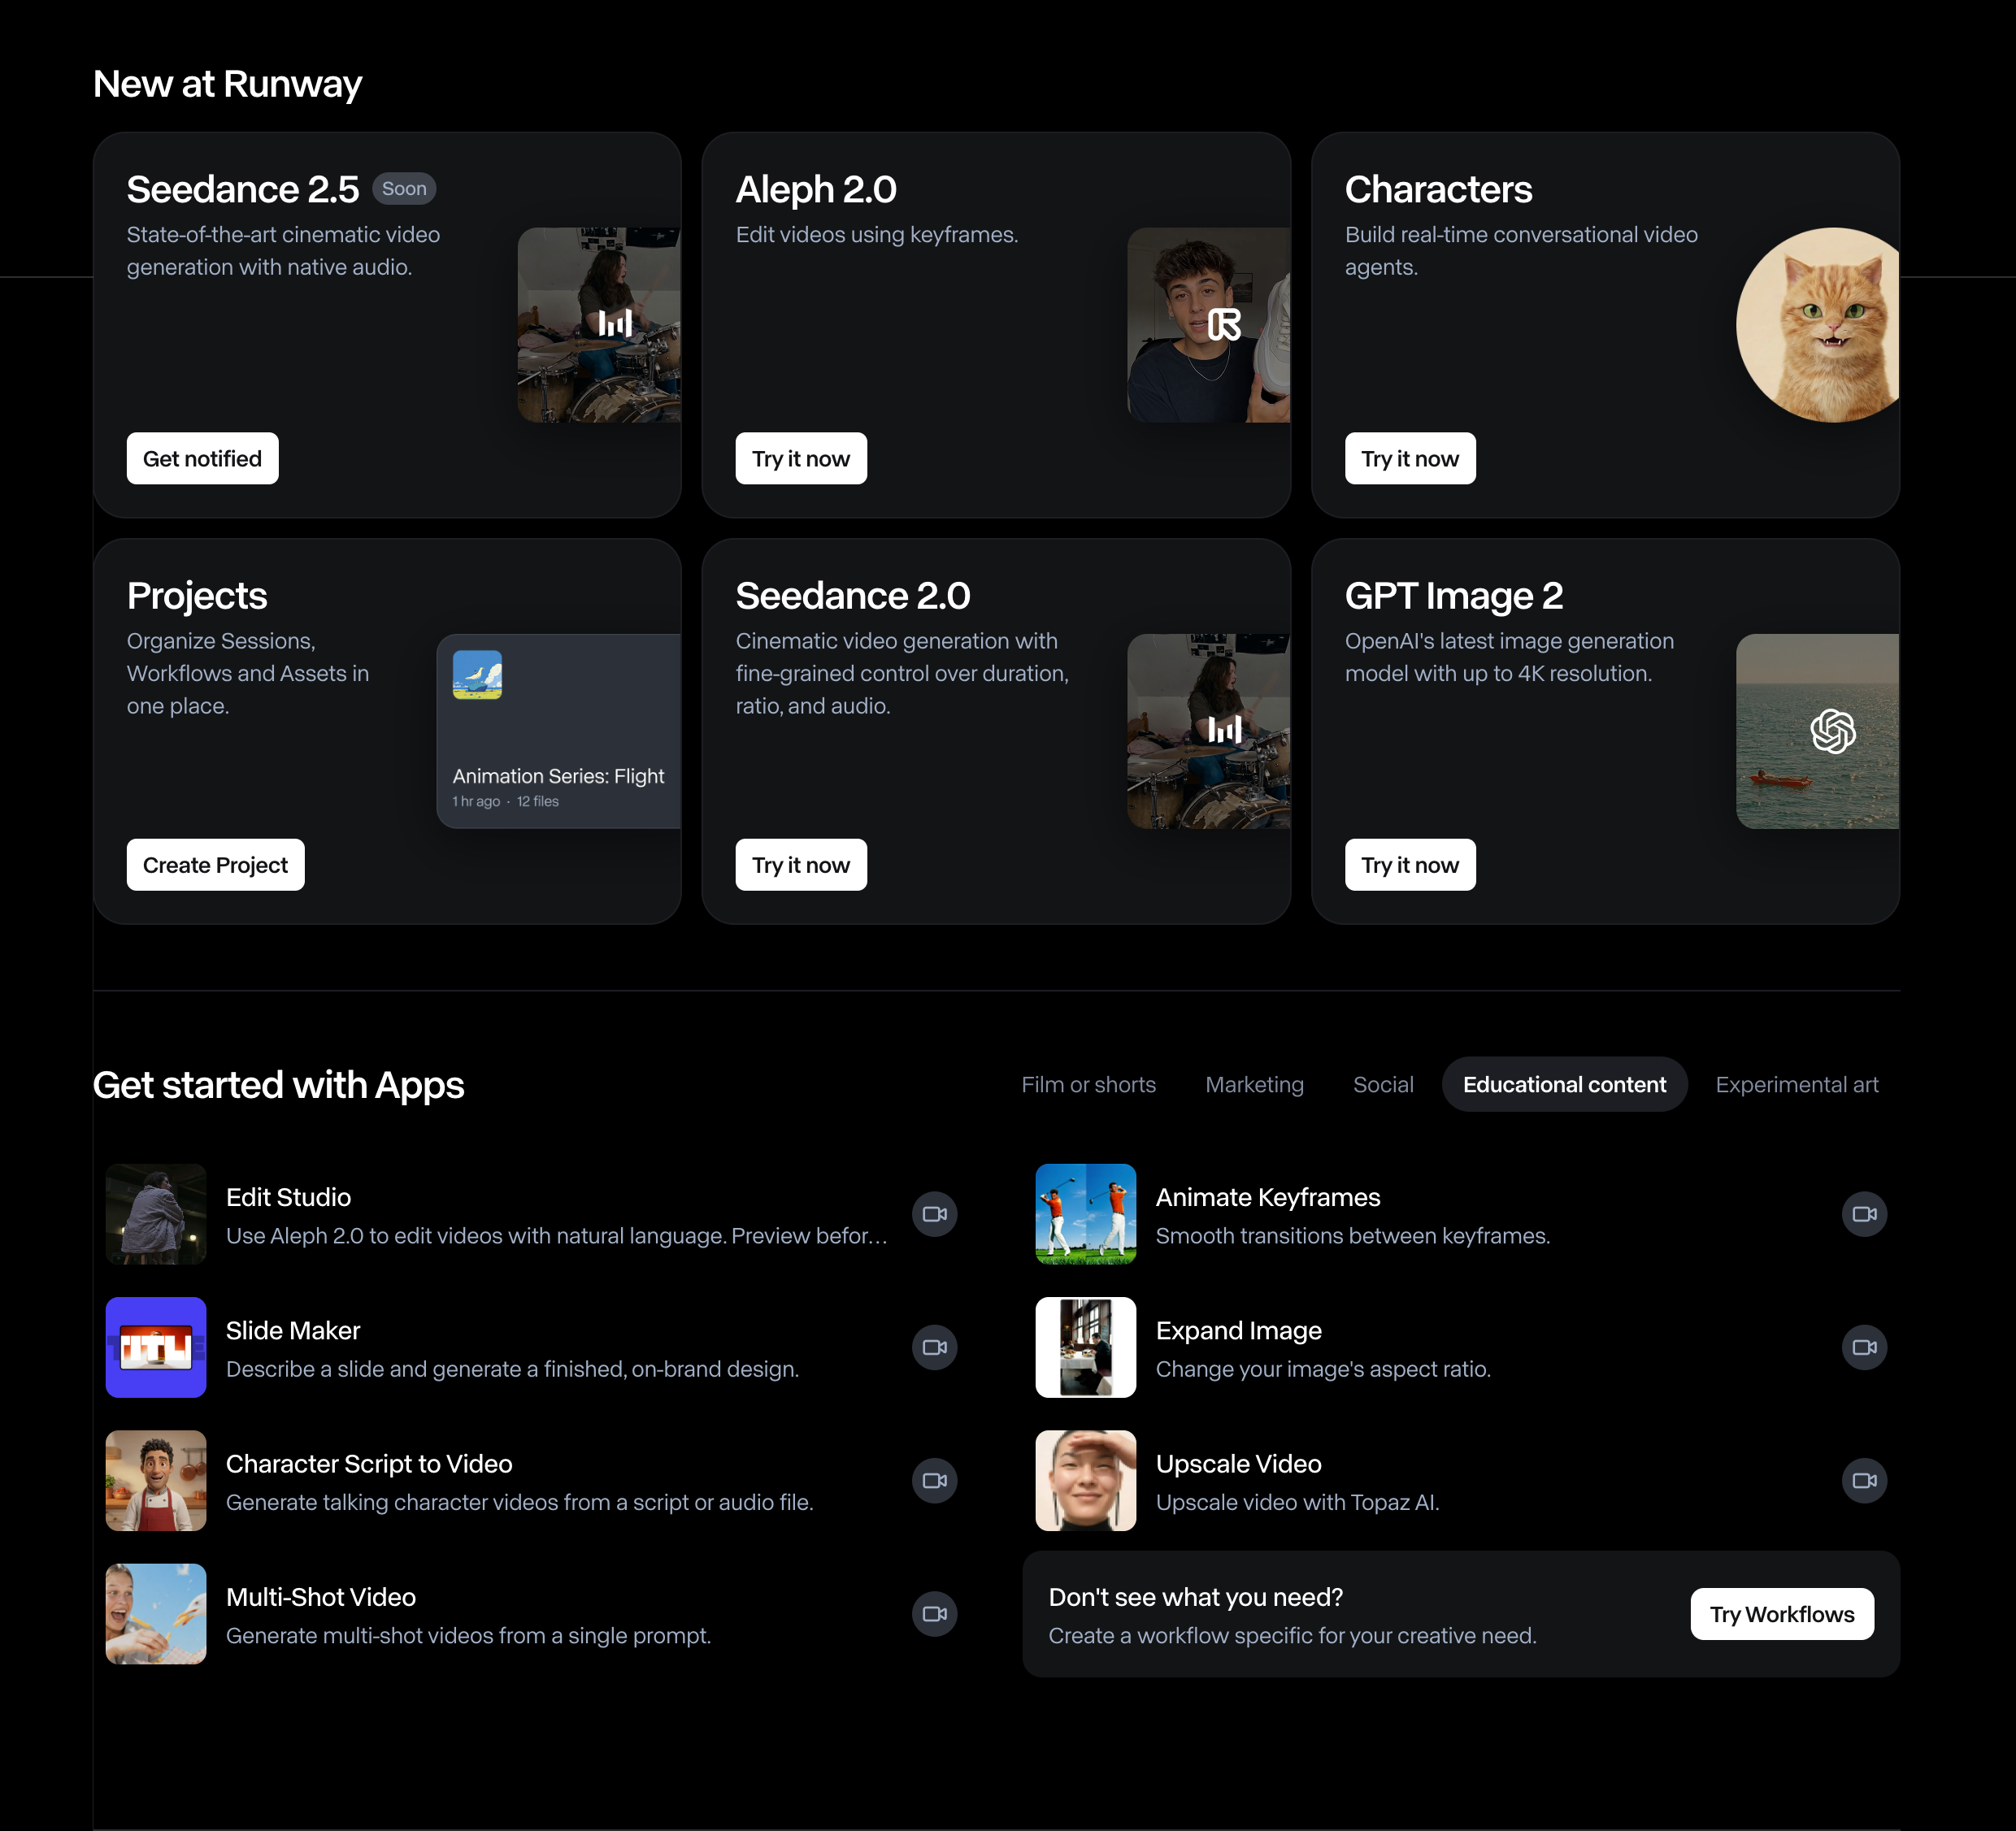Click the Animate Keyframes title
The height and width of the screenshot is (1831, 2016).
pyautogui.click(x=1268, y=1197)
